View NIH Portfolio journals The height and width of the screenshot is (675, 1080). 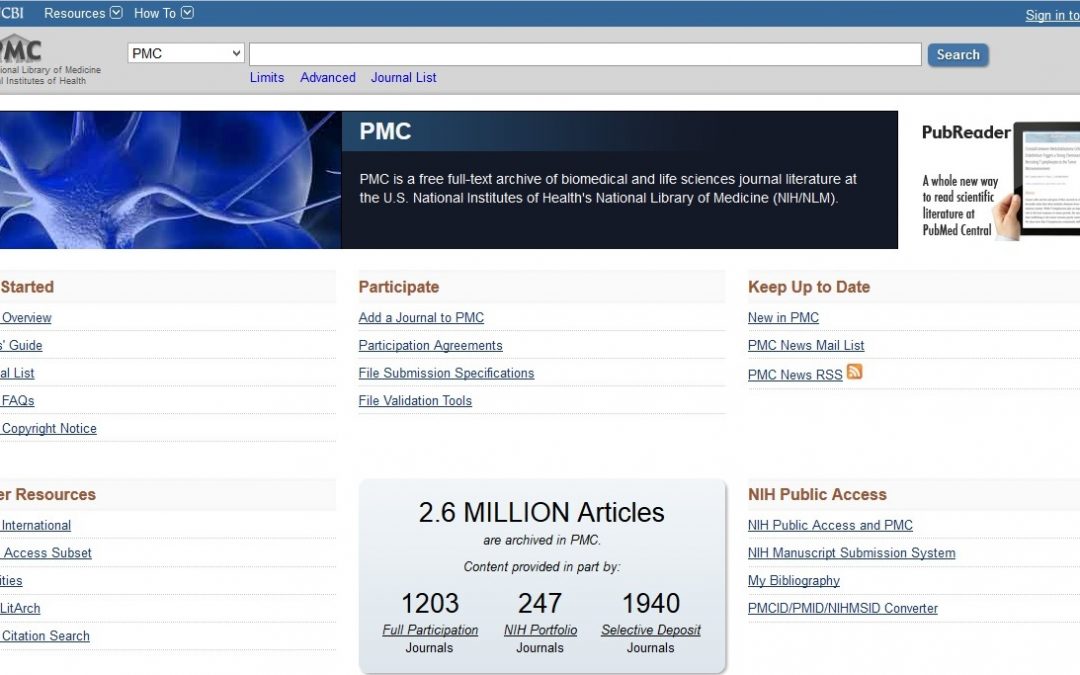(x=540, y=630)
